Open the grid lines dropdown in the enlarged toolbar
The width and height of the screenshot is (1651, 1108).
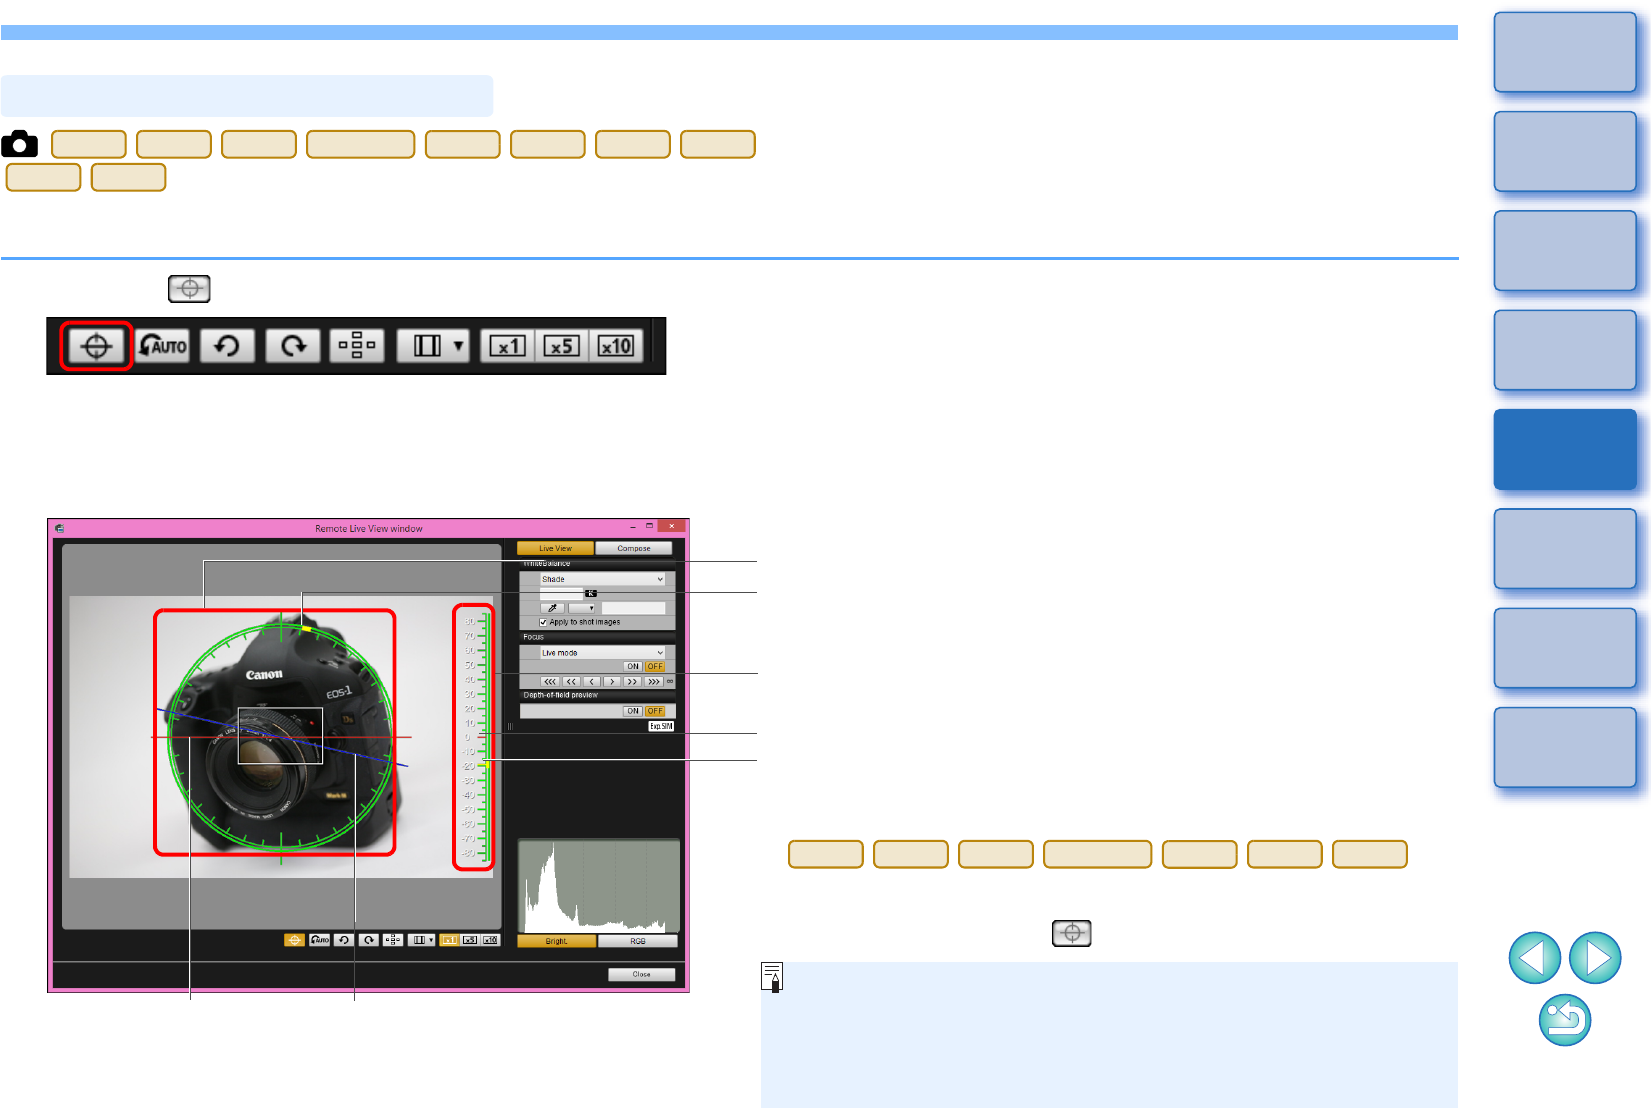click(x=433, y=346)
